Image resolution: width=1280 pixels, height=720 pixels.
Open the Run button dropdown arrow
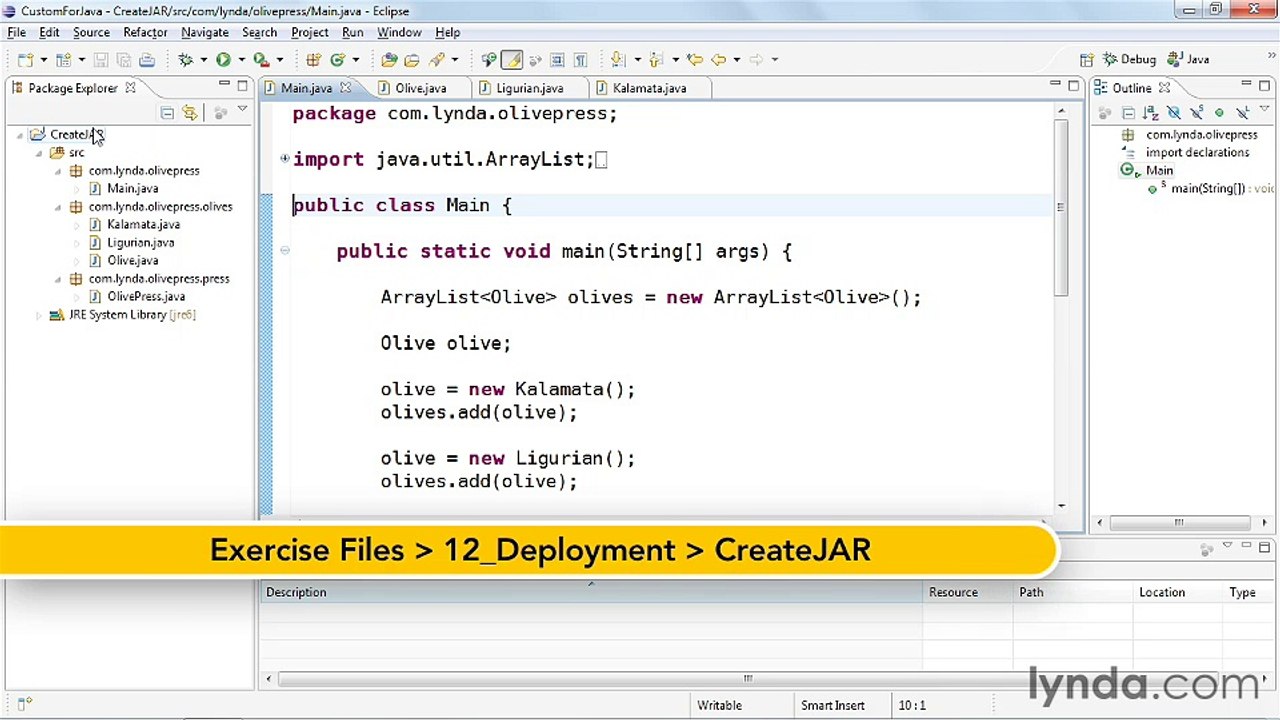tap(241, 60)
